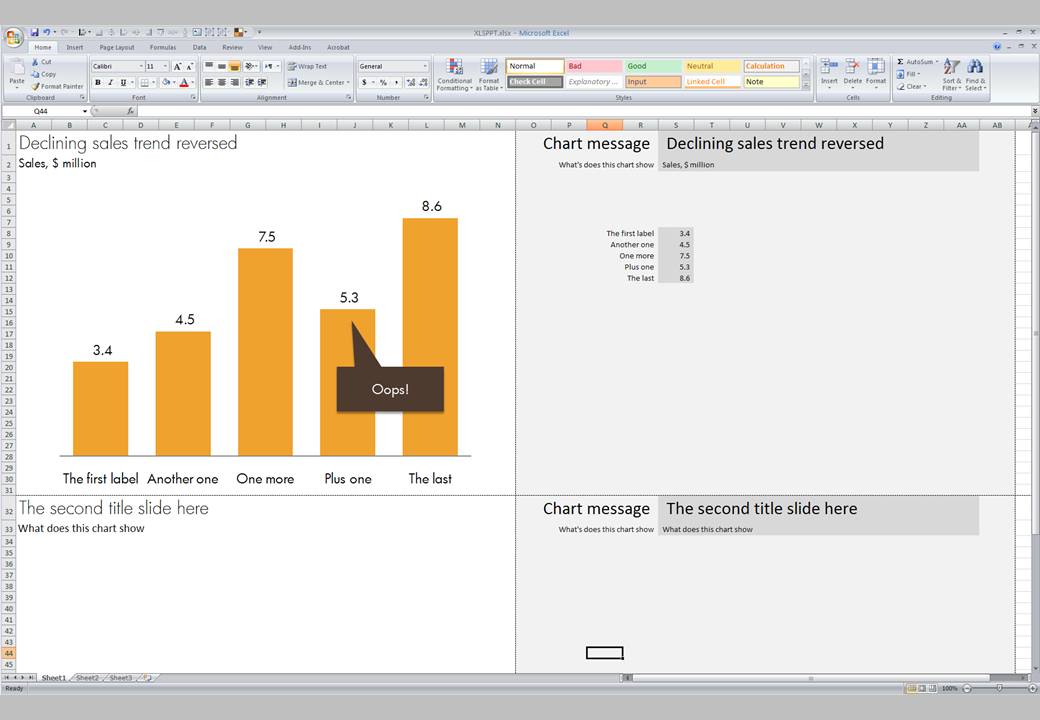Apply the Good cell style
Image resolution: width=1040 pixels, height=720 pixels.
653,66
